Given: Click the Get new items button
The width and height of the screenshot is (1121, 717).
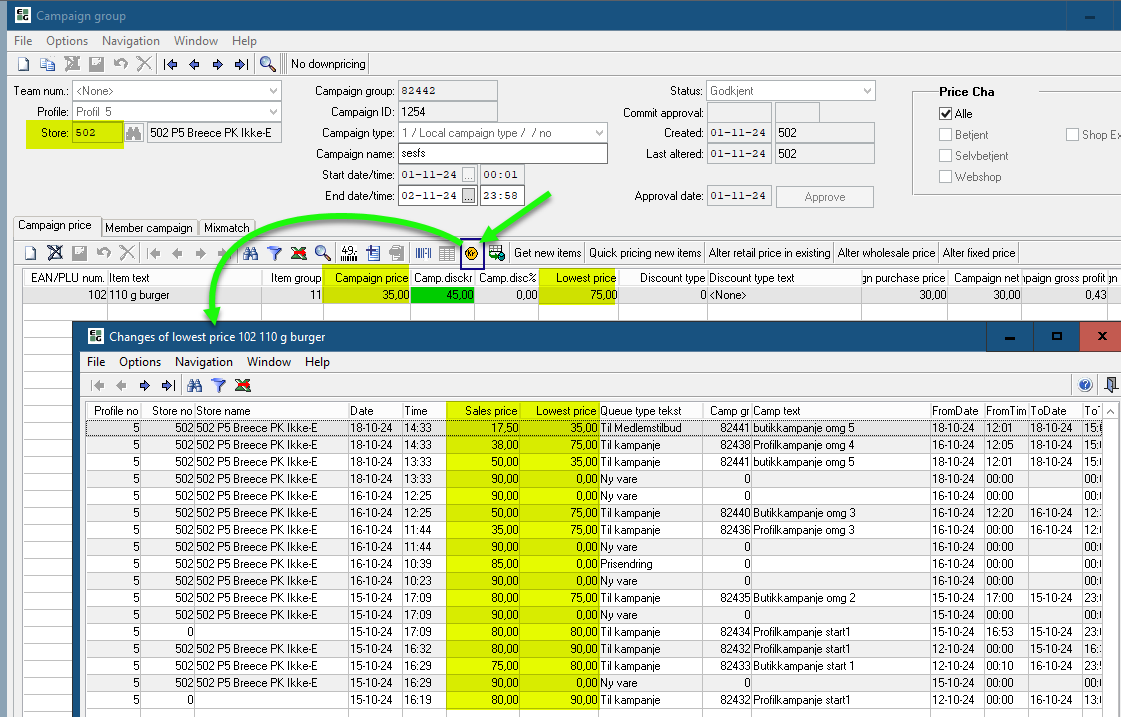Looking at the screenshot, I should click(x=547, y=253).
